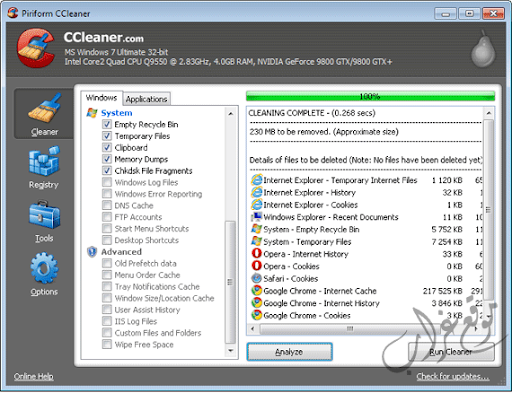Click the 7 254 KB size value
Viewport: 512px width, 393px height.
click(x=447, y=242)
